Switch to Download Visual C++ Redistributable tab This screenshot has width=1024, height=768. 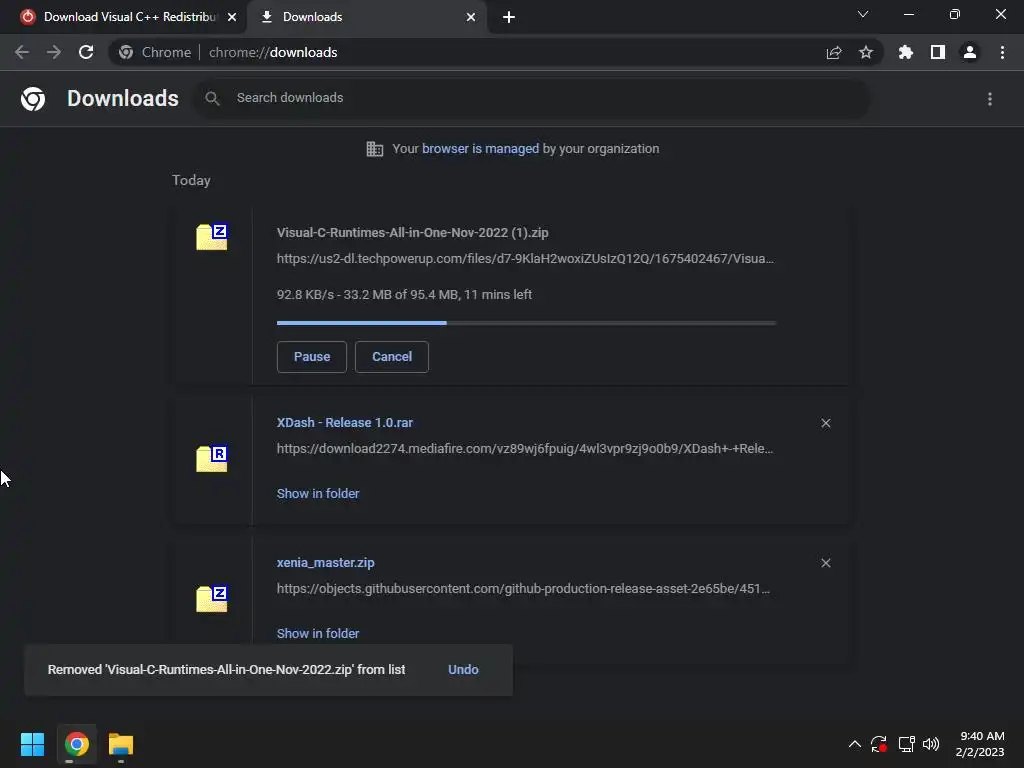[128, 17]
